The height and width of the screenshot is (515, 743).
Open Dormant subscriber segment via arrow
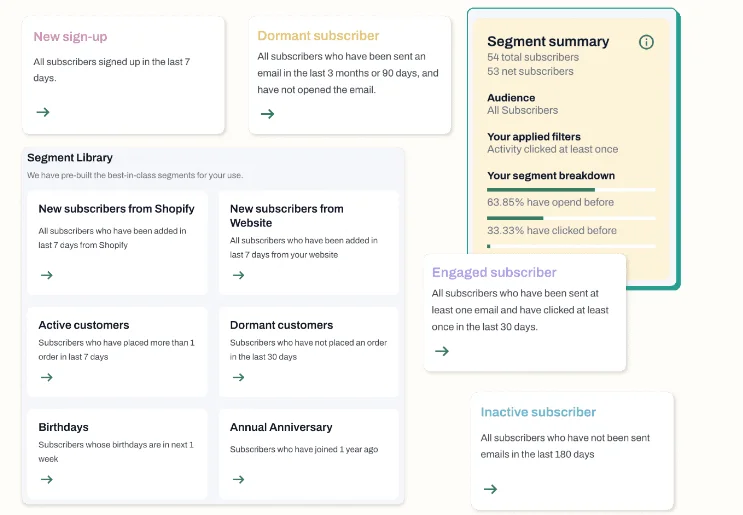point(267,114)
